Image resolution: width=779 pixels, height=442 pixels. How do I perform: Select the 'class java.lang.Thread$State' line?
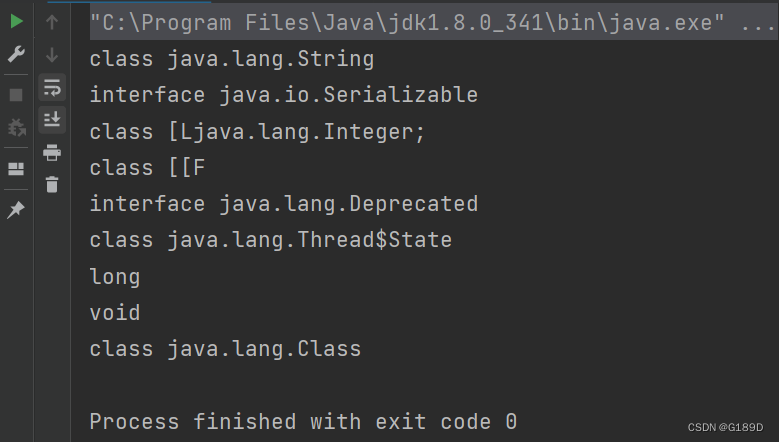click(271, 240)
